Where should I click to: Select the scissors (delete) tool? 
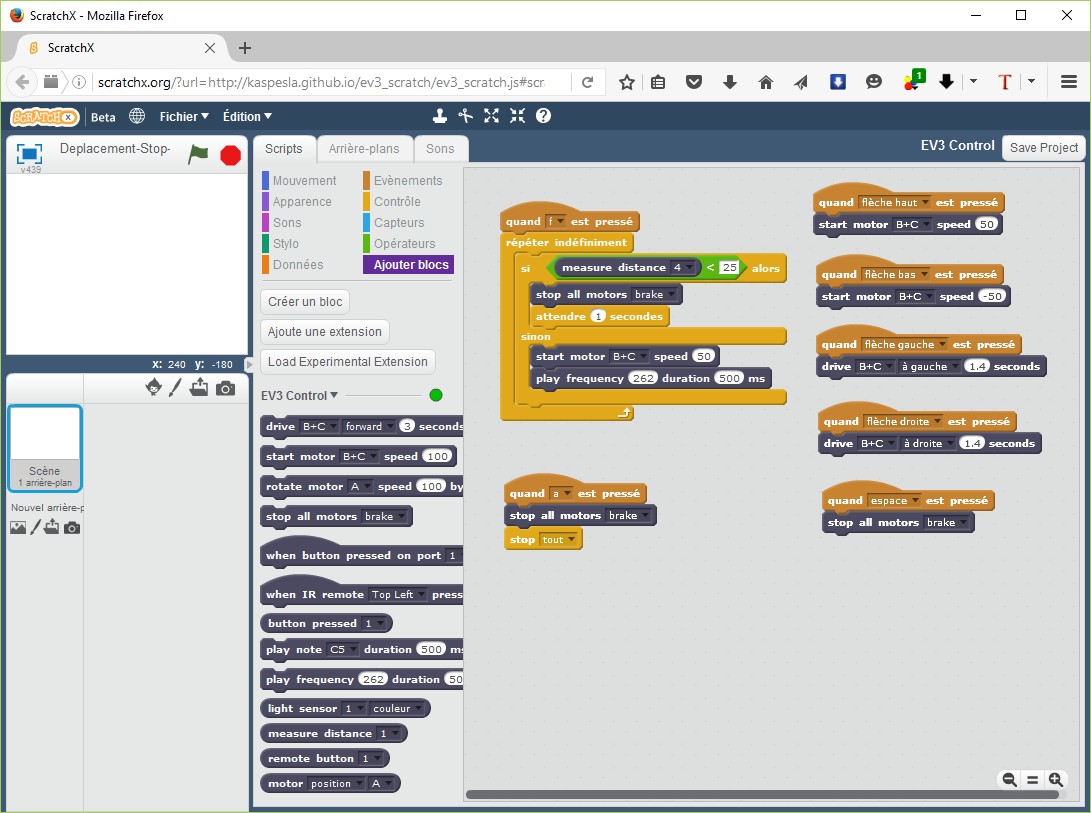465,116
